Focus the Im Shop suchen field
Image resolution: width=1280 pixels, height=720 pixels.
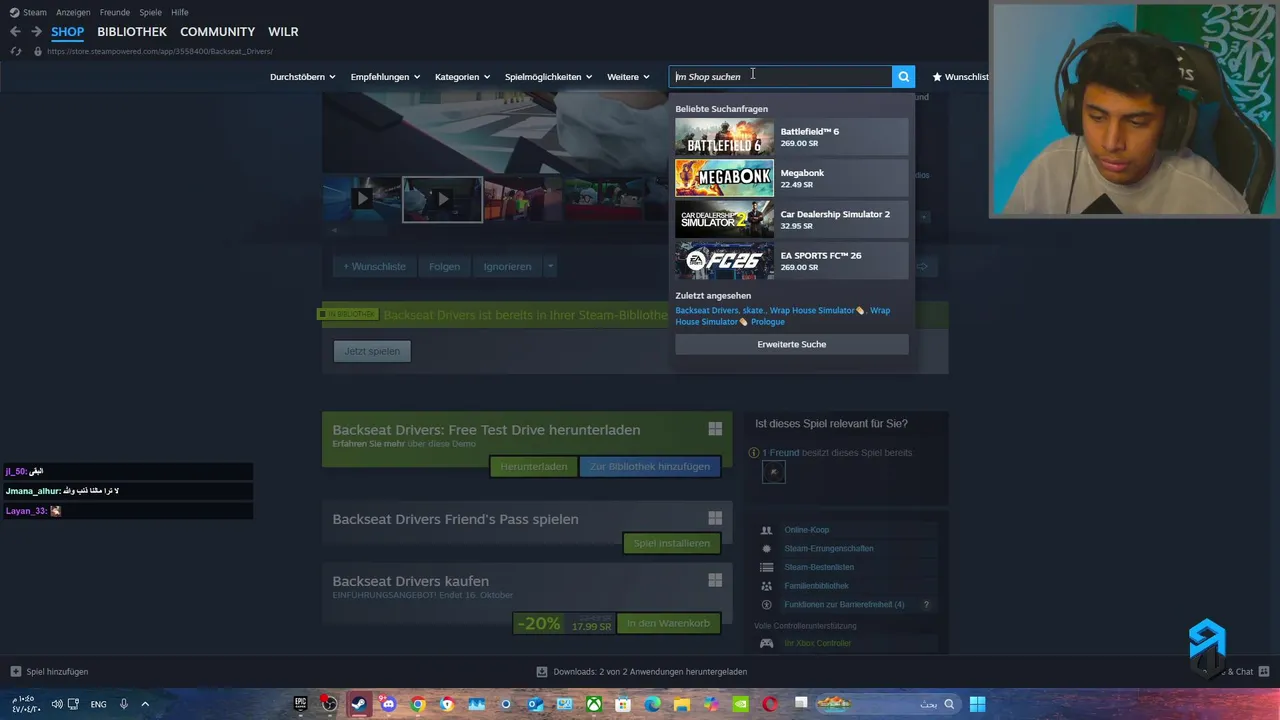coord(780,77)
